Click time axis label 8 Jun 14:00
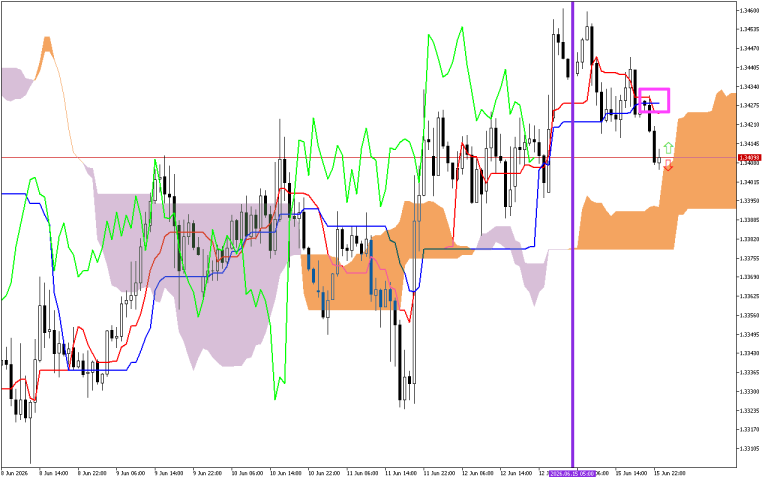Viewport: 768px width, 480px height. pyautogui.click(x=53, y=474)
